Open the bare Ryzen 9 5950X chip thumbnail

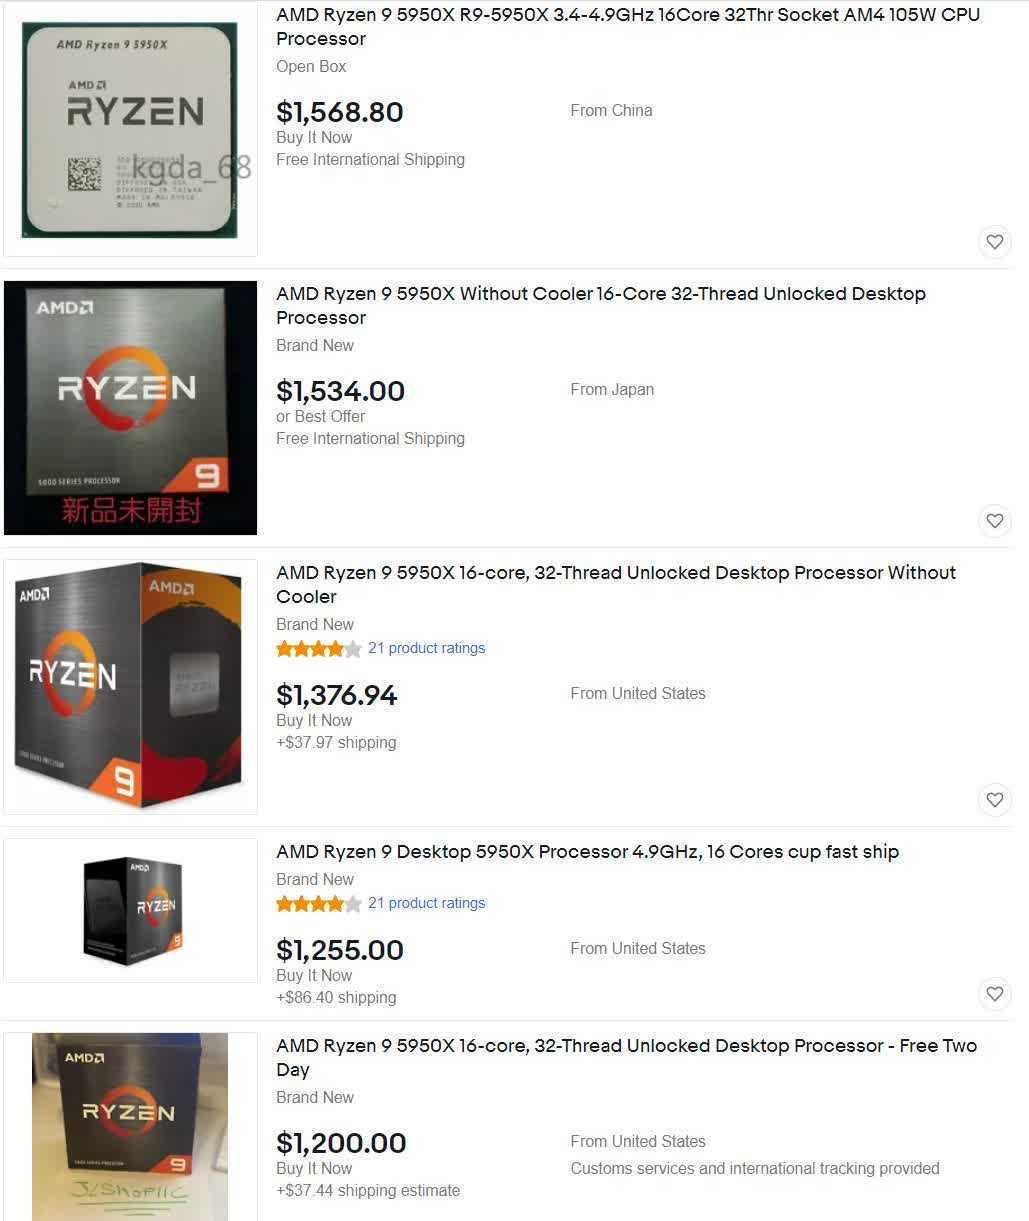tap(130, 130)
